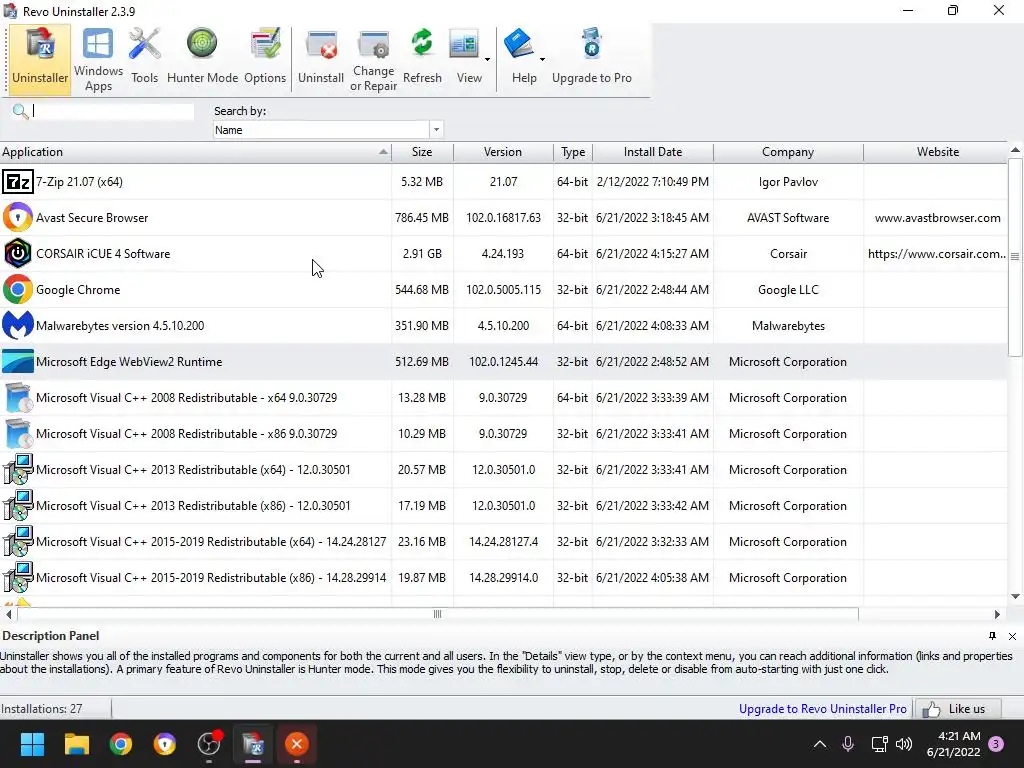Click the www.avastbrowser.com website cell
Image resolution: width=1024 pixels, height=768 pixels.
click(937, 218)
